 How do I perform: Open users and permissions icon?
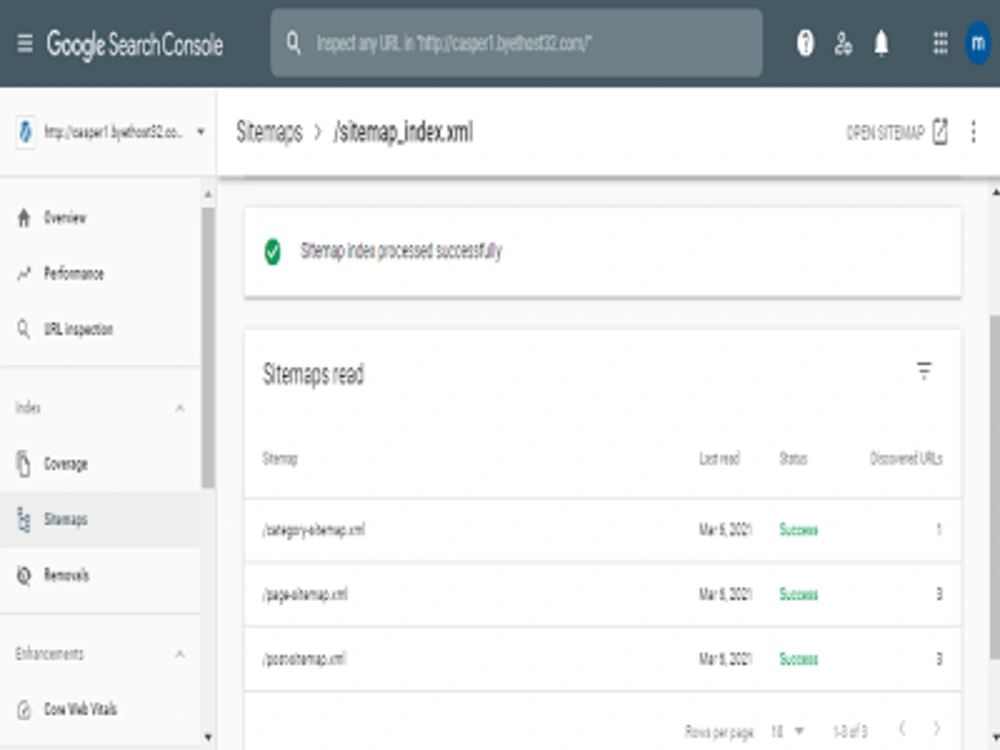click(x=843, y=43)
